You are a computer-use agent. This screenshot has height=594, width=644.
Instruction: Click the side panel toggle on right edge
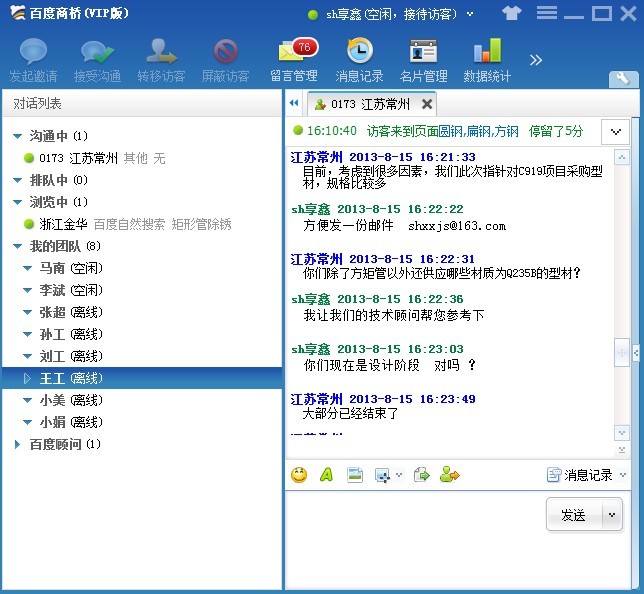636,352
